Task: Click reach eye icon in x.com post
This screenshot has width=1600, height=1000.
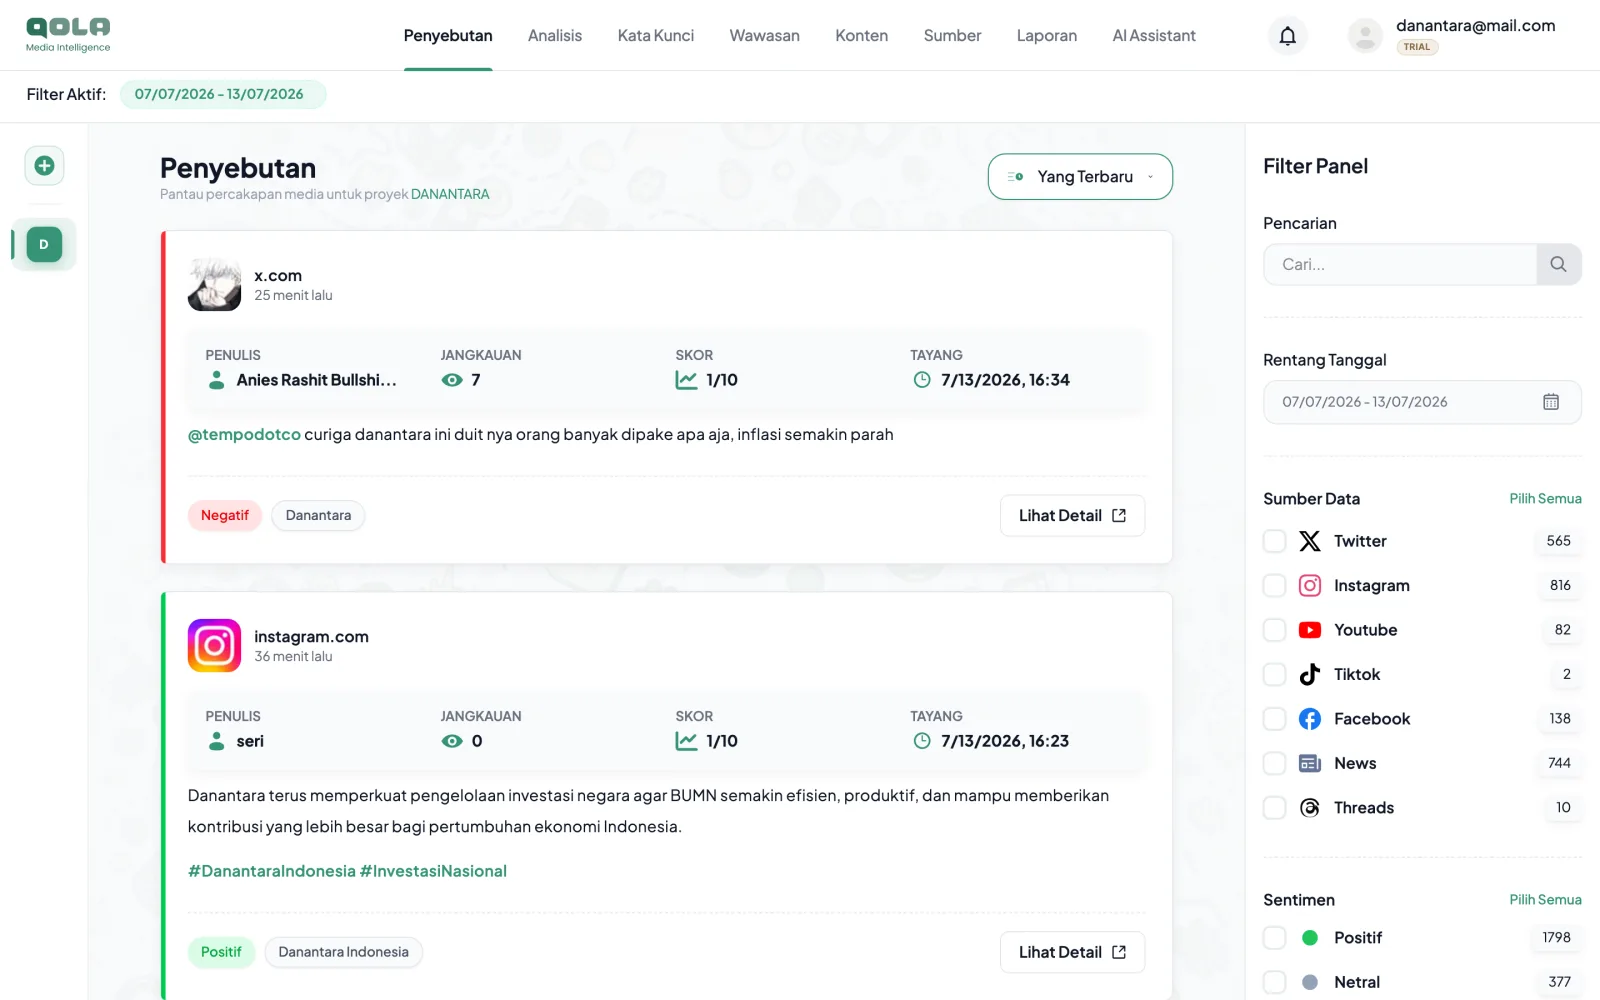Action: click(x=452, y=380)
